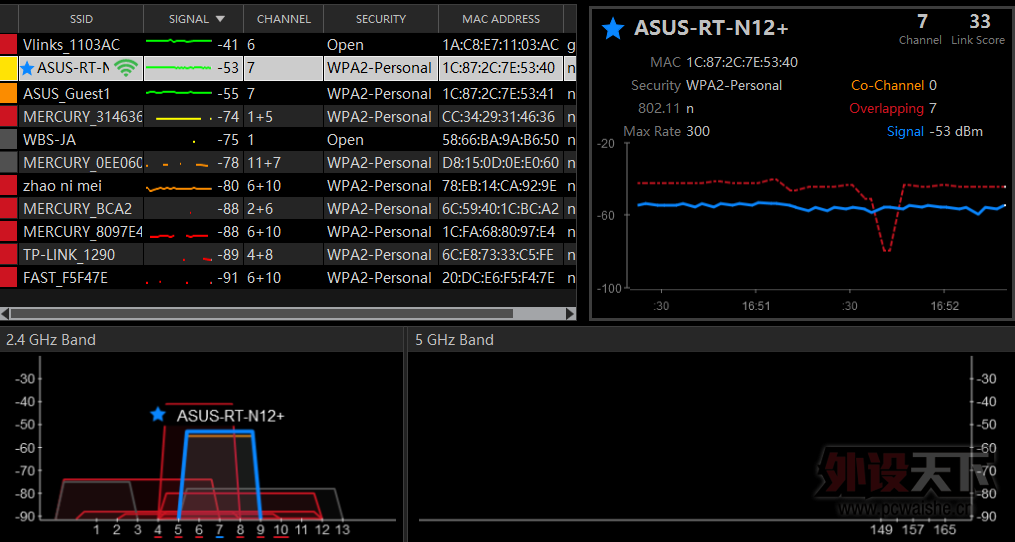1015x542 pixels.
Task: Click channel 165 on 5 GHz axis
Action: click(943, 530)
